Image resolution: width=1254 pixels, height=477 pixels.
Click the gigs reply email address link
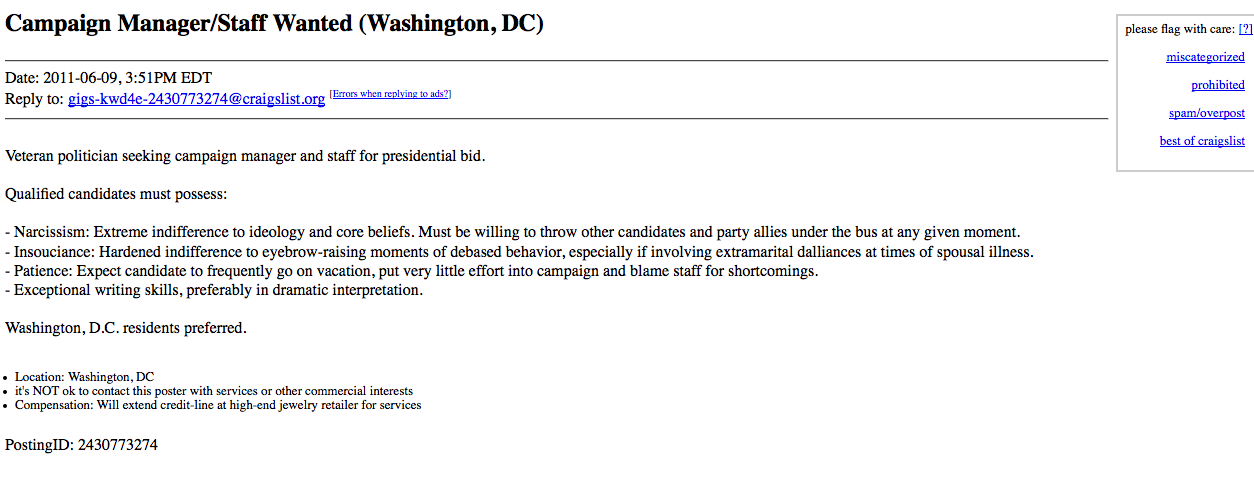click(196, 99)
